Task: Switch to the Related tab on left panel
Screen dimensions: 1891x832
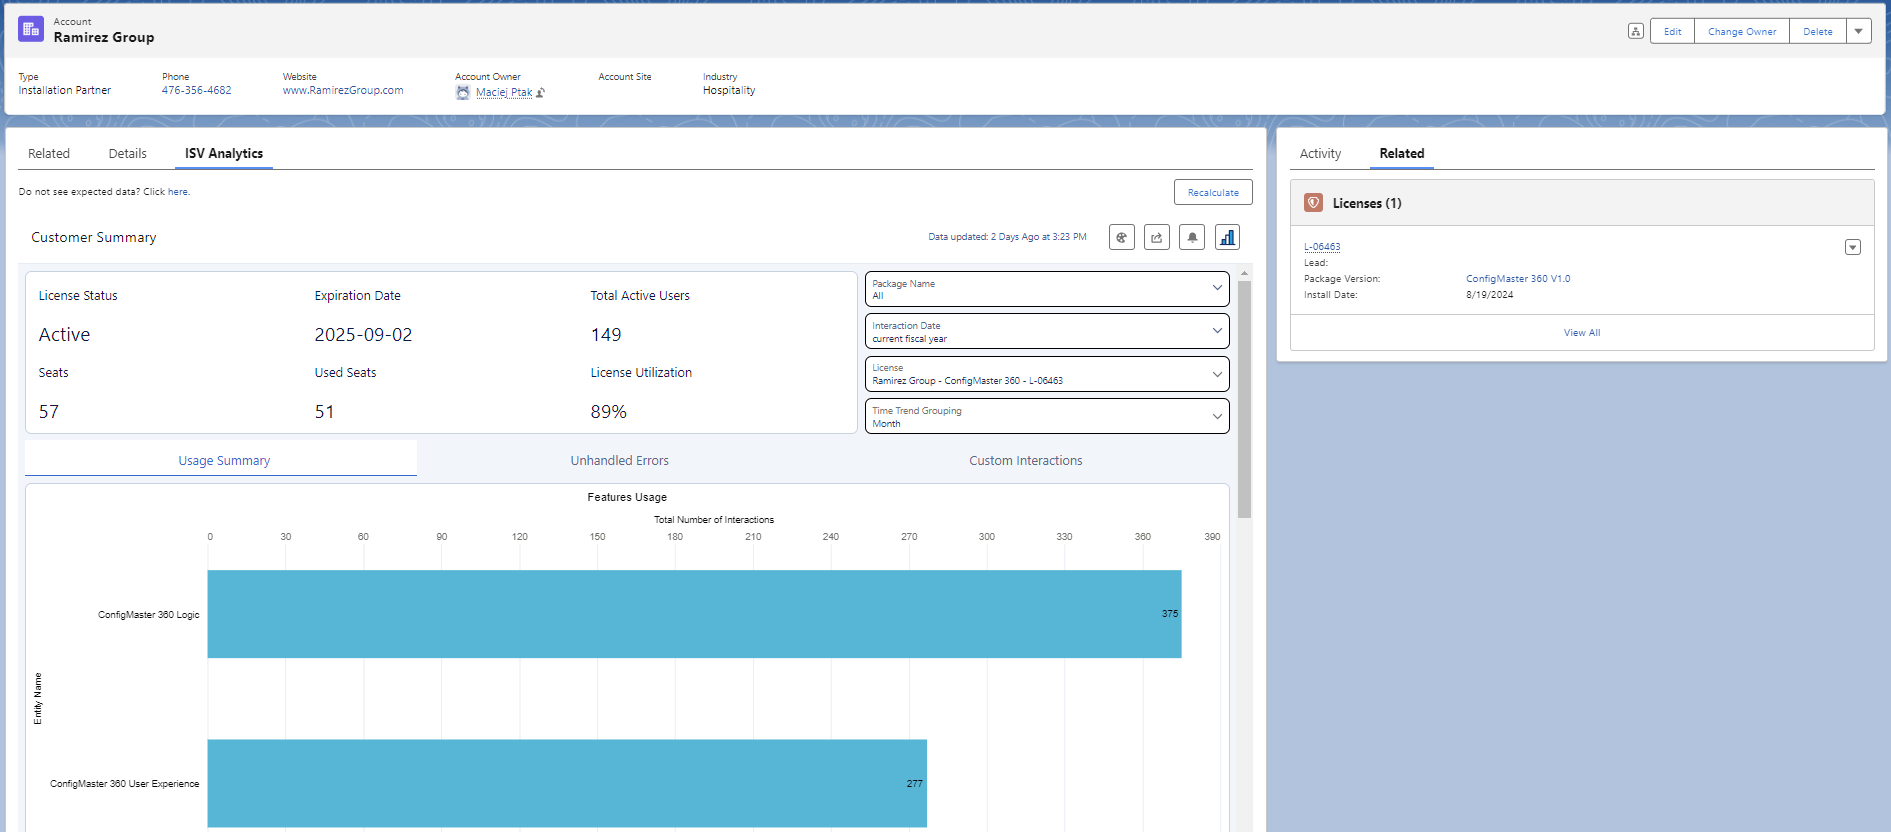Action: tap(49, 154)
